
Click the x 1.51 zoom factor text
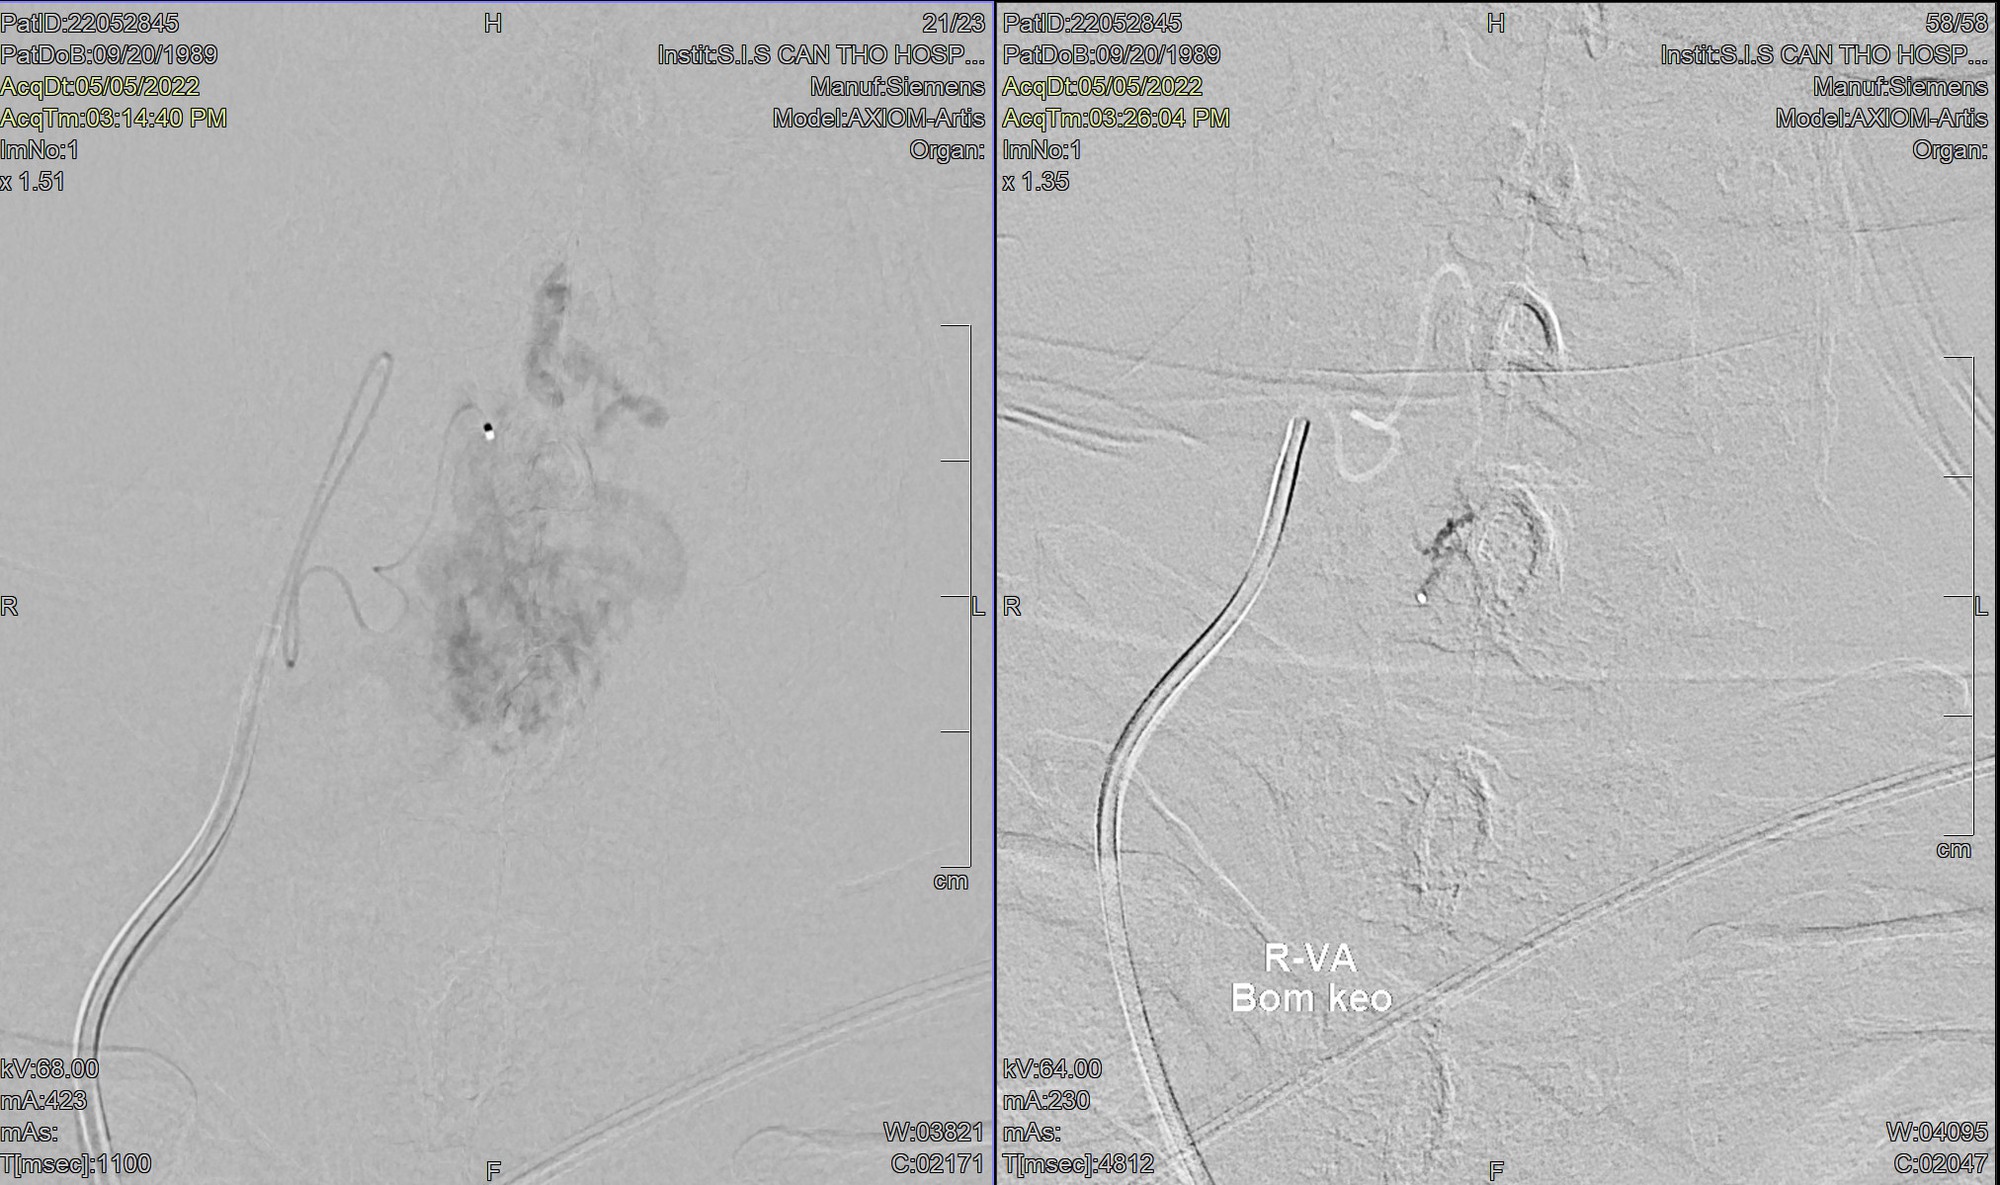[x=33, y=182]
